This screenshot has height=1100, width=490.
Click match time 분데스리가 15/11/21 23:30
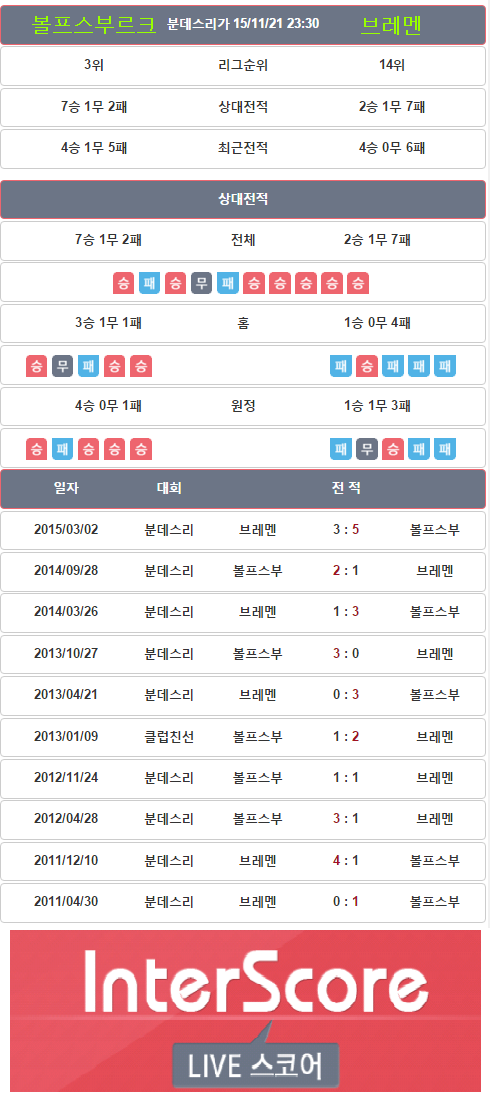pyautogui.click(x=243, y=24)
